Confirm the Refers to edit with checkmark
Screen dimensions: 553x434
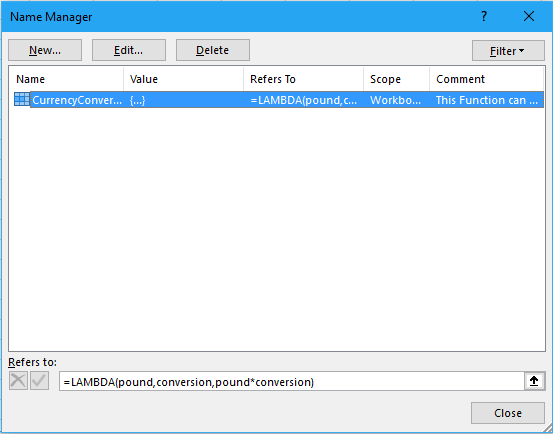point(39,381)
